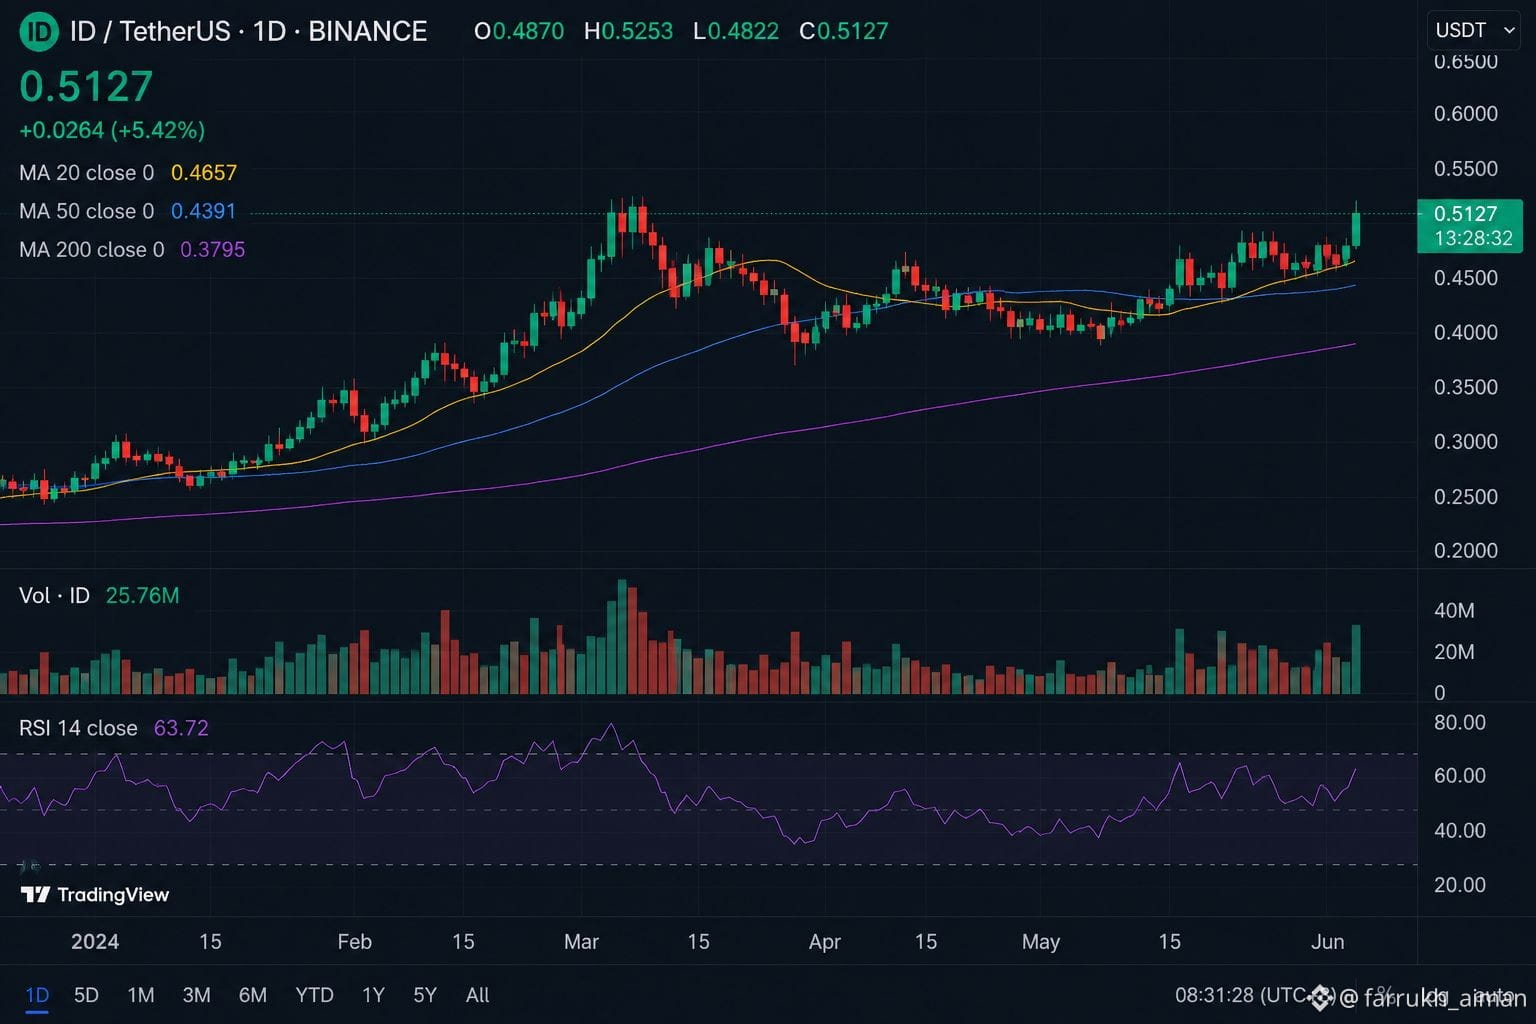Click the header close price C0.5127

point(844,31)
